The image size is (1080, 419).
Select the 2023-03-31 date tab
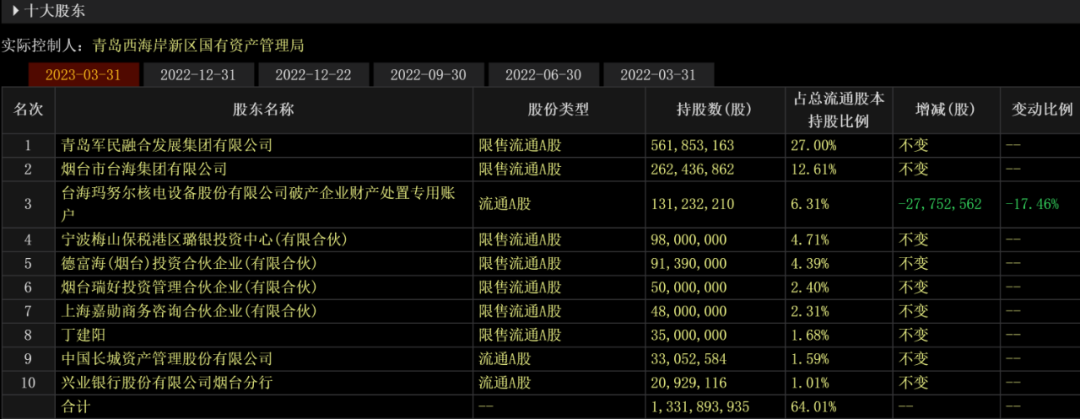tap(83, 74)
